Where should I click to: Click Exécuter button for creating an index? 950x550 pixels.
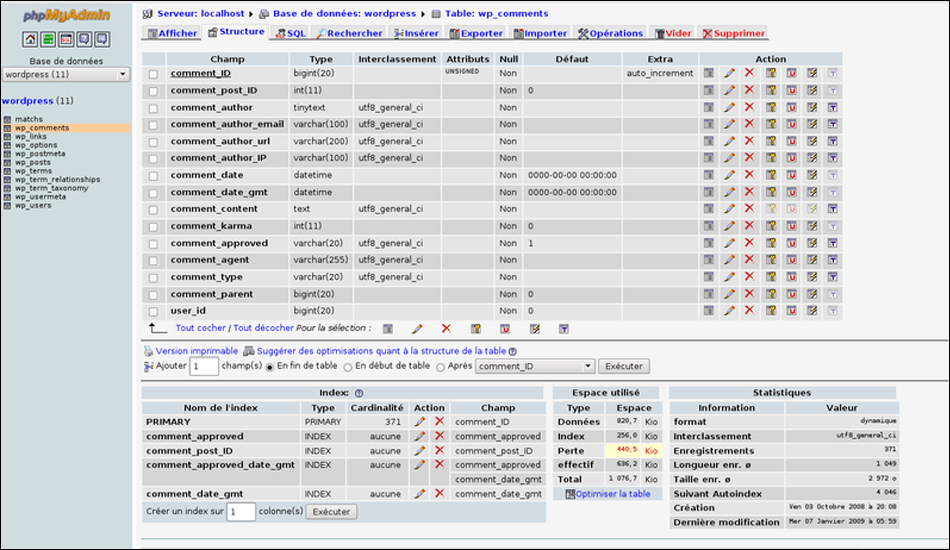[331, 512]
